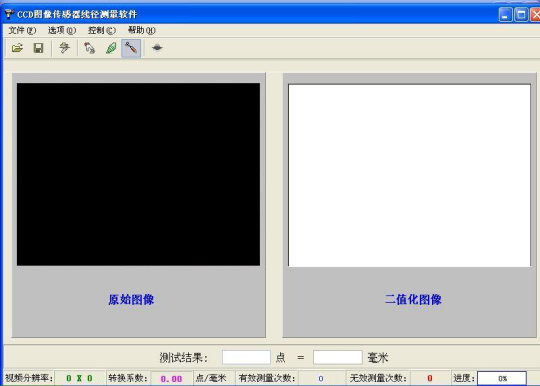Open the 帮助(H) menu
Image resolution: width=540 pixels, height=386 pixels.
click(x=142, y=30)
